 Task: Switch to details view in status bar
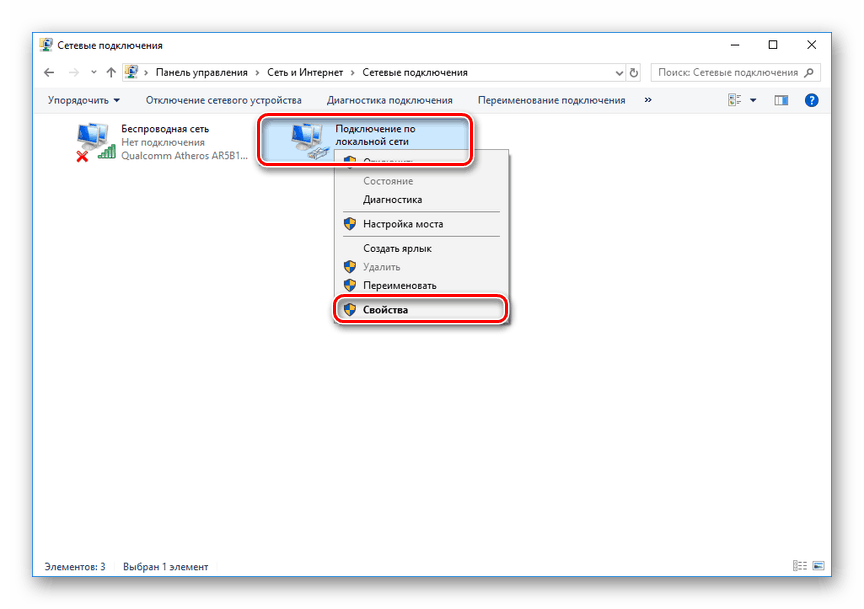pos(799,566)
